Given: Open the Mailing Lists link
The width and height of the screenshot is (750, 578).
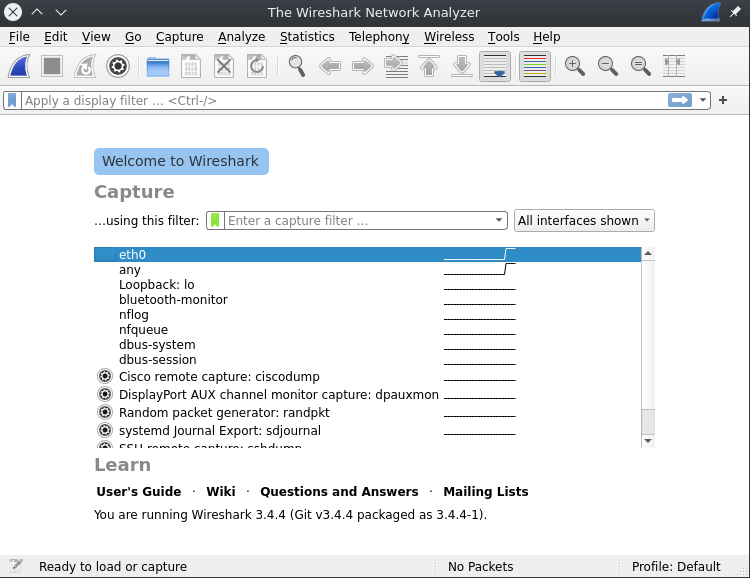Looking at the screenshot, I should 485,491.
